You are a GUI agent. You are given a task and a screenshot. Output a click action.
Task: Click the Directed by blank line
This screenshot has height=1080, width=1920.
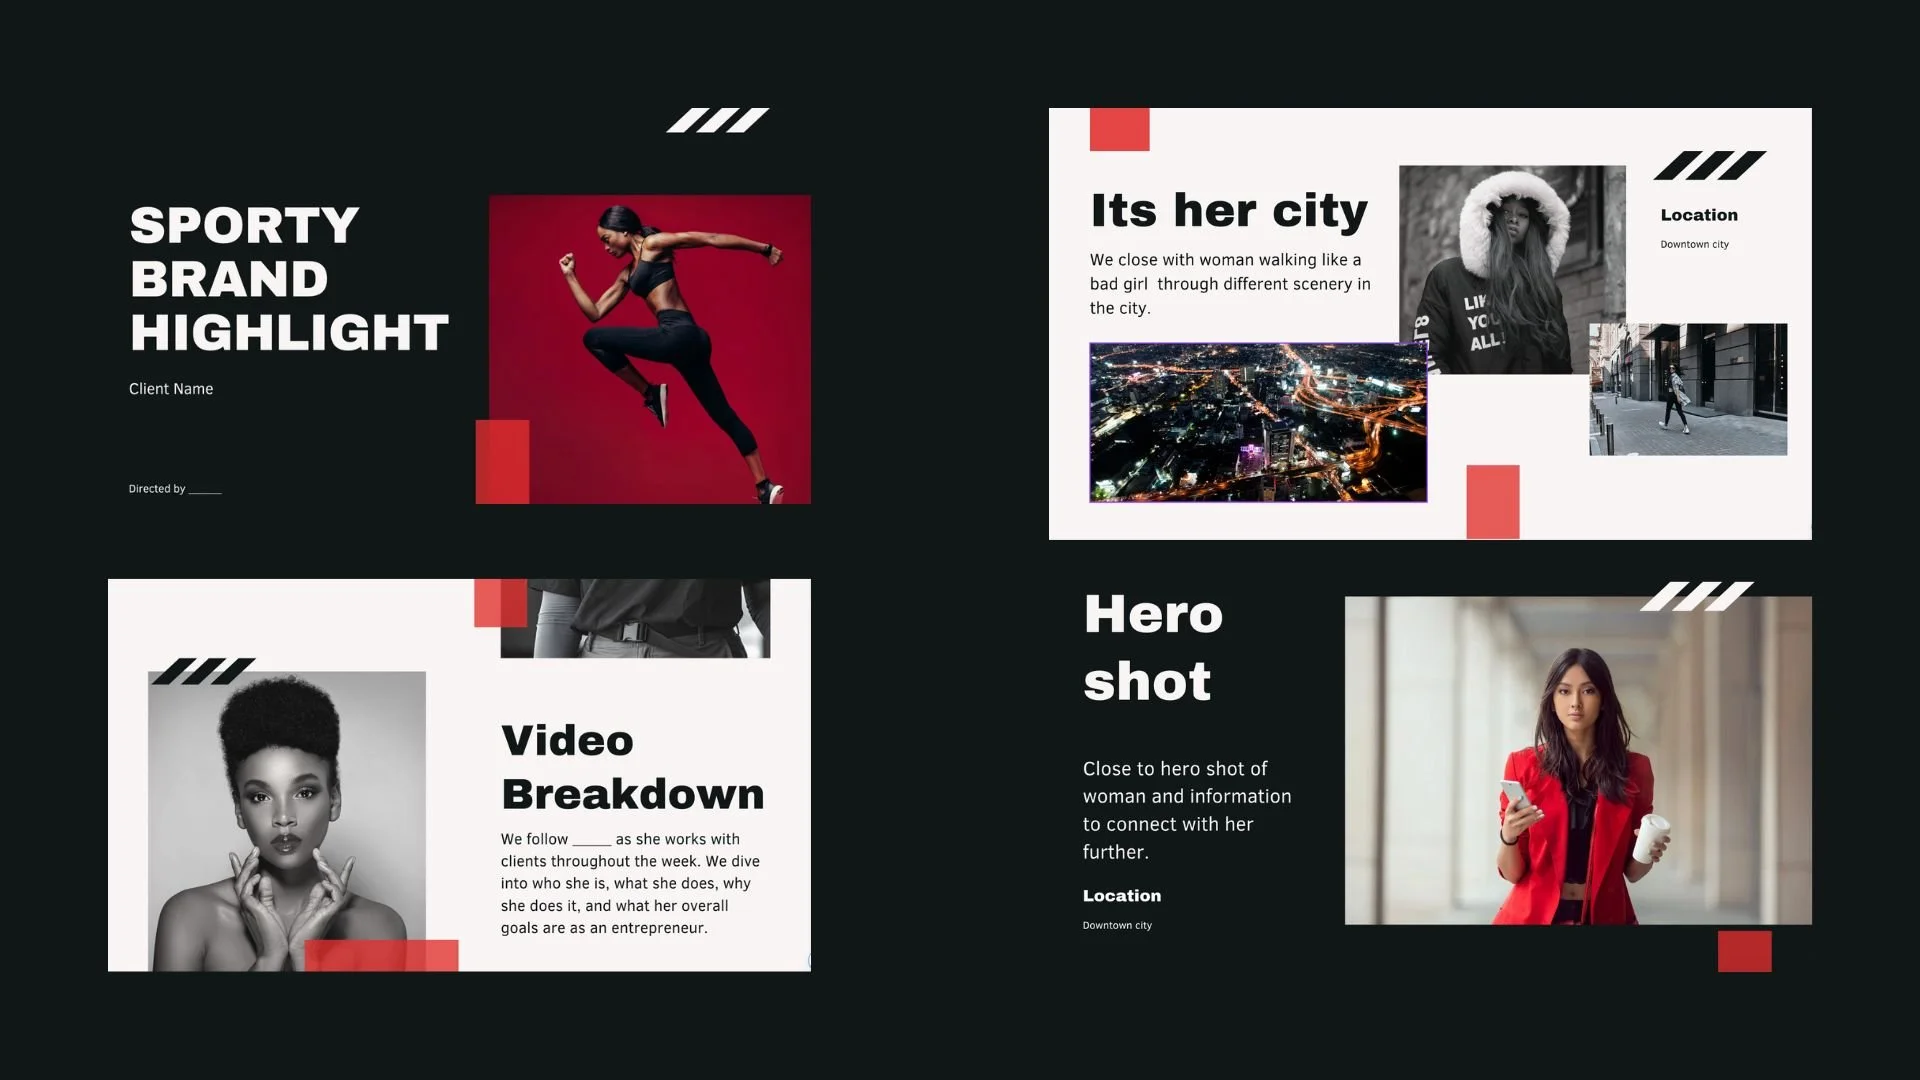173,489
